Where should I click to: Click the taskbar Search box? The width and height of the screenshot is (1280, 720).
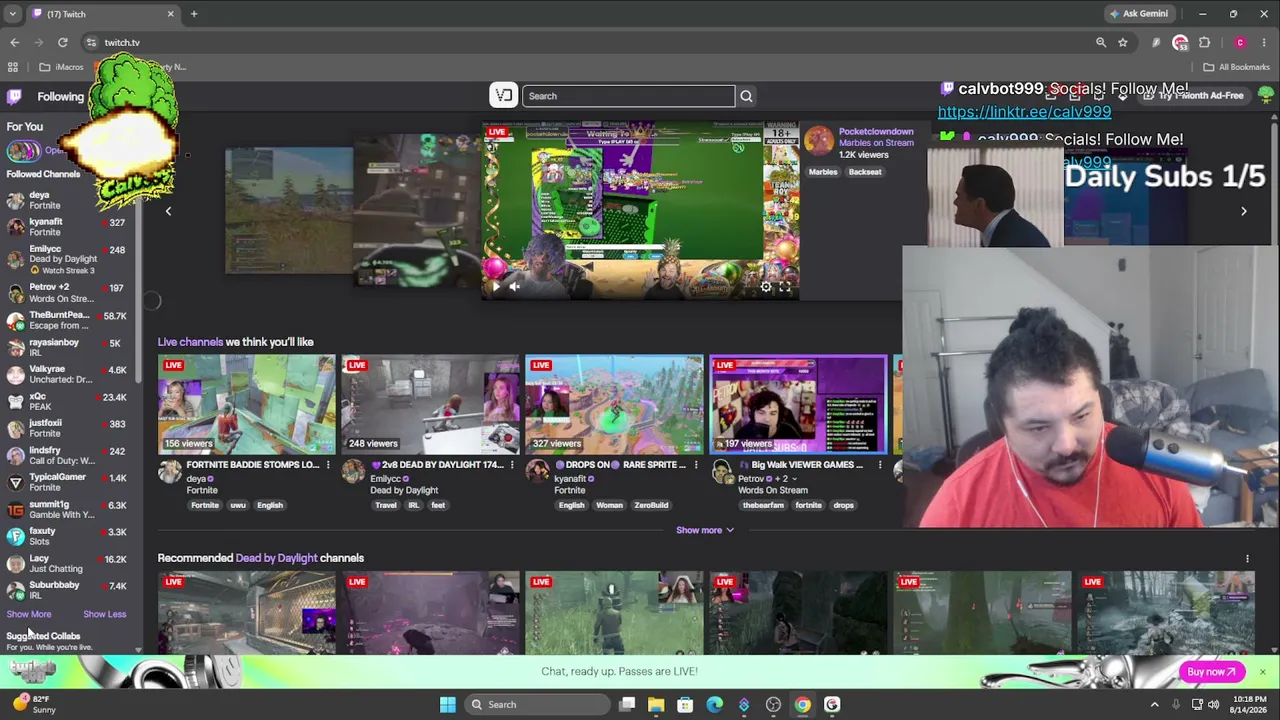(x=537, y=704)
